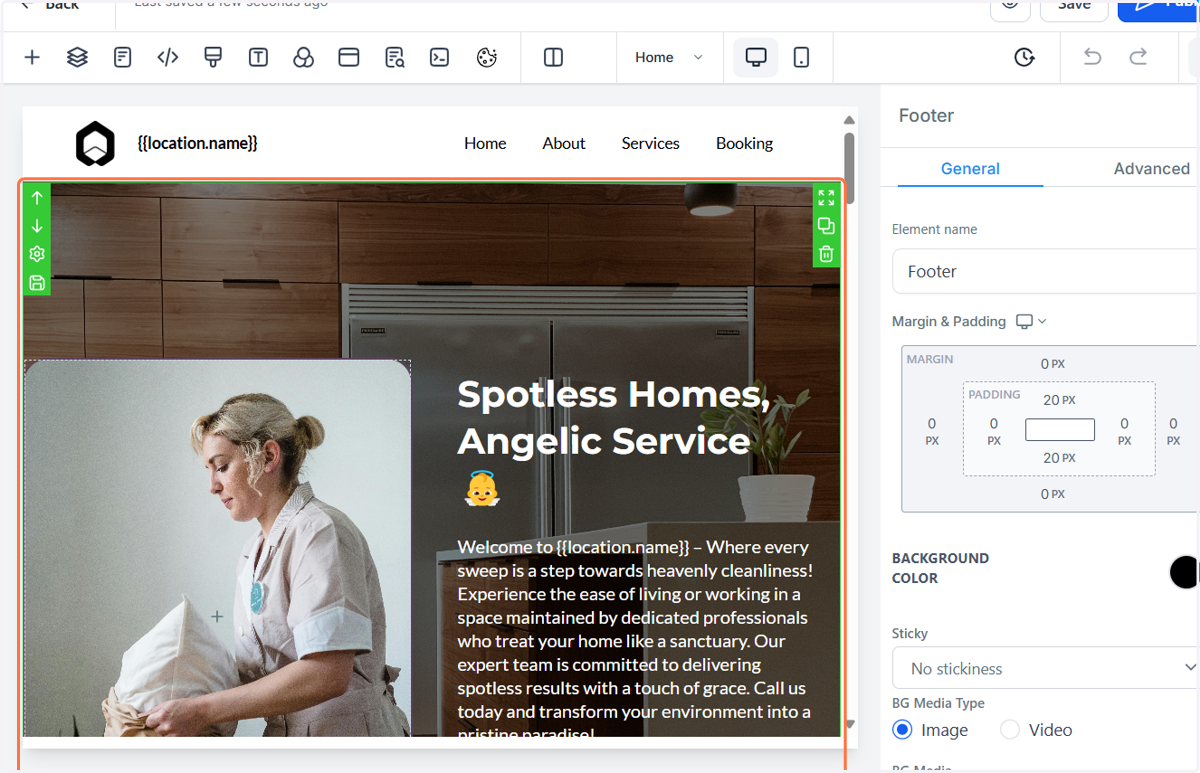
Task: Save section as template icon
Action: point(37,283)
